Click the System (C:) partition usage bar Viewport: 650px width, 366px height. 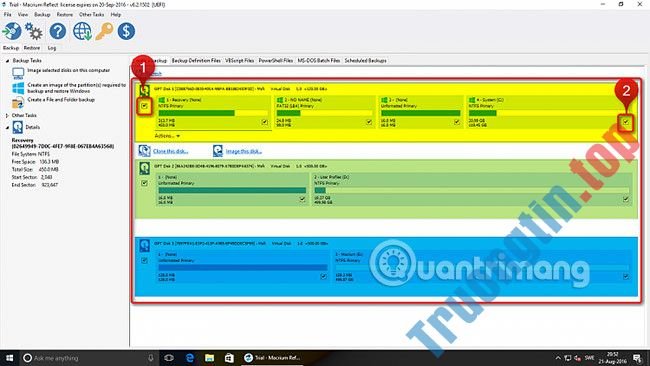coord(549,113)
